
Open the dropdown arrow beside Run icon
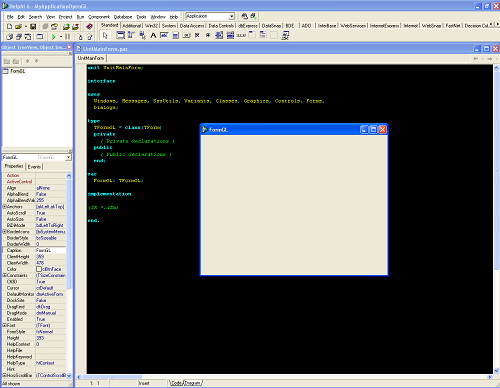[61, 37]
